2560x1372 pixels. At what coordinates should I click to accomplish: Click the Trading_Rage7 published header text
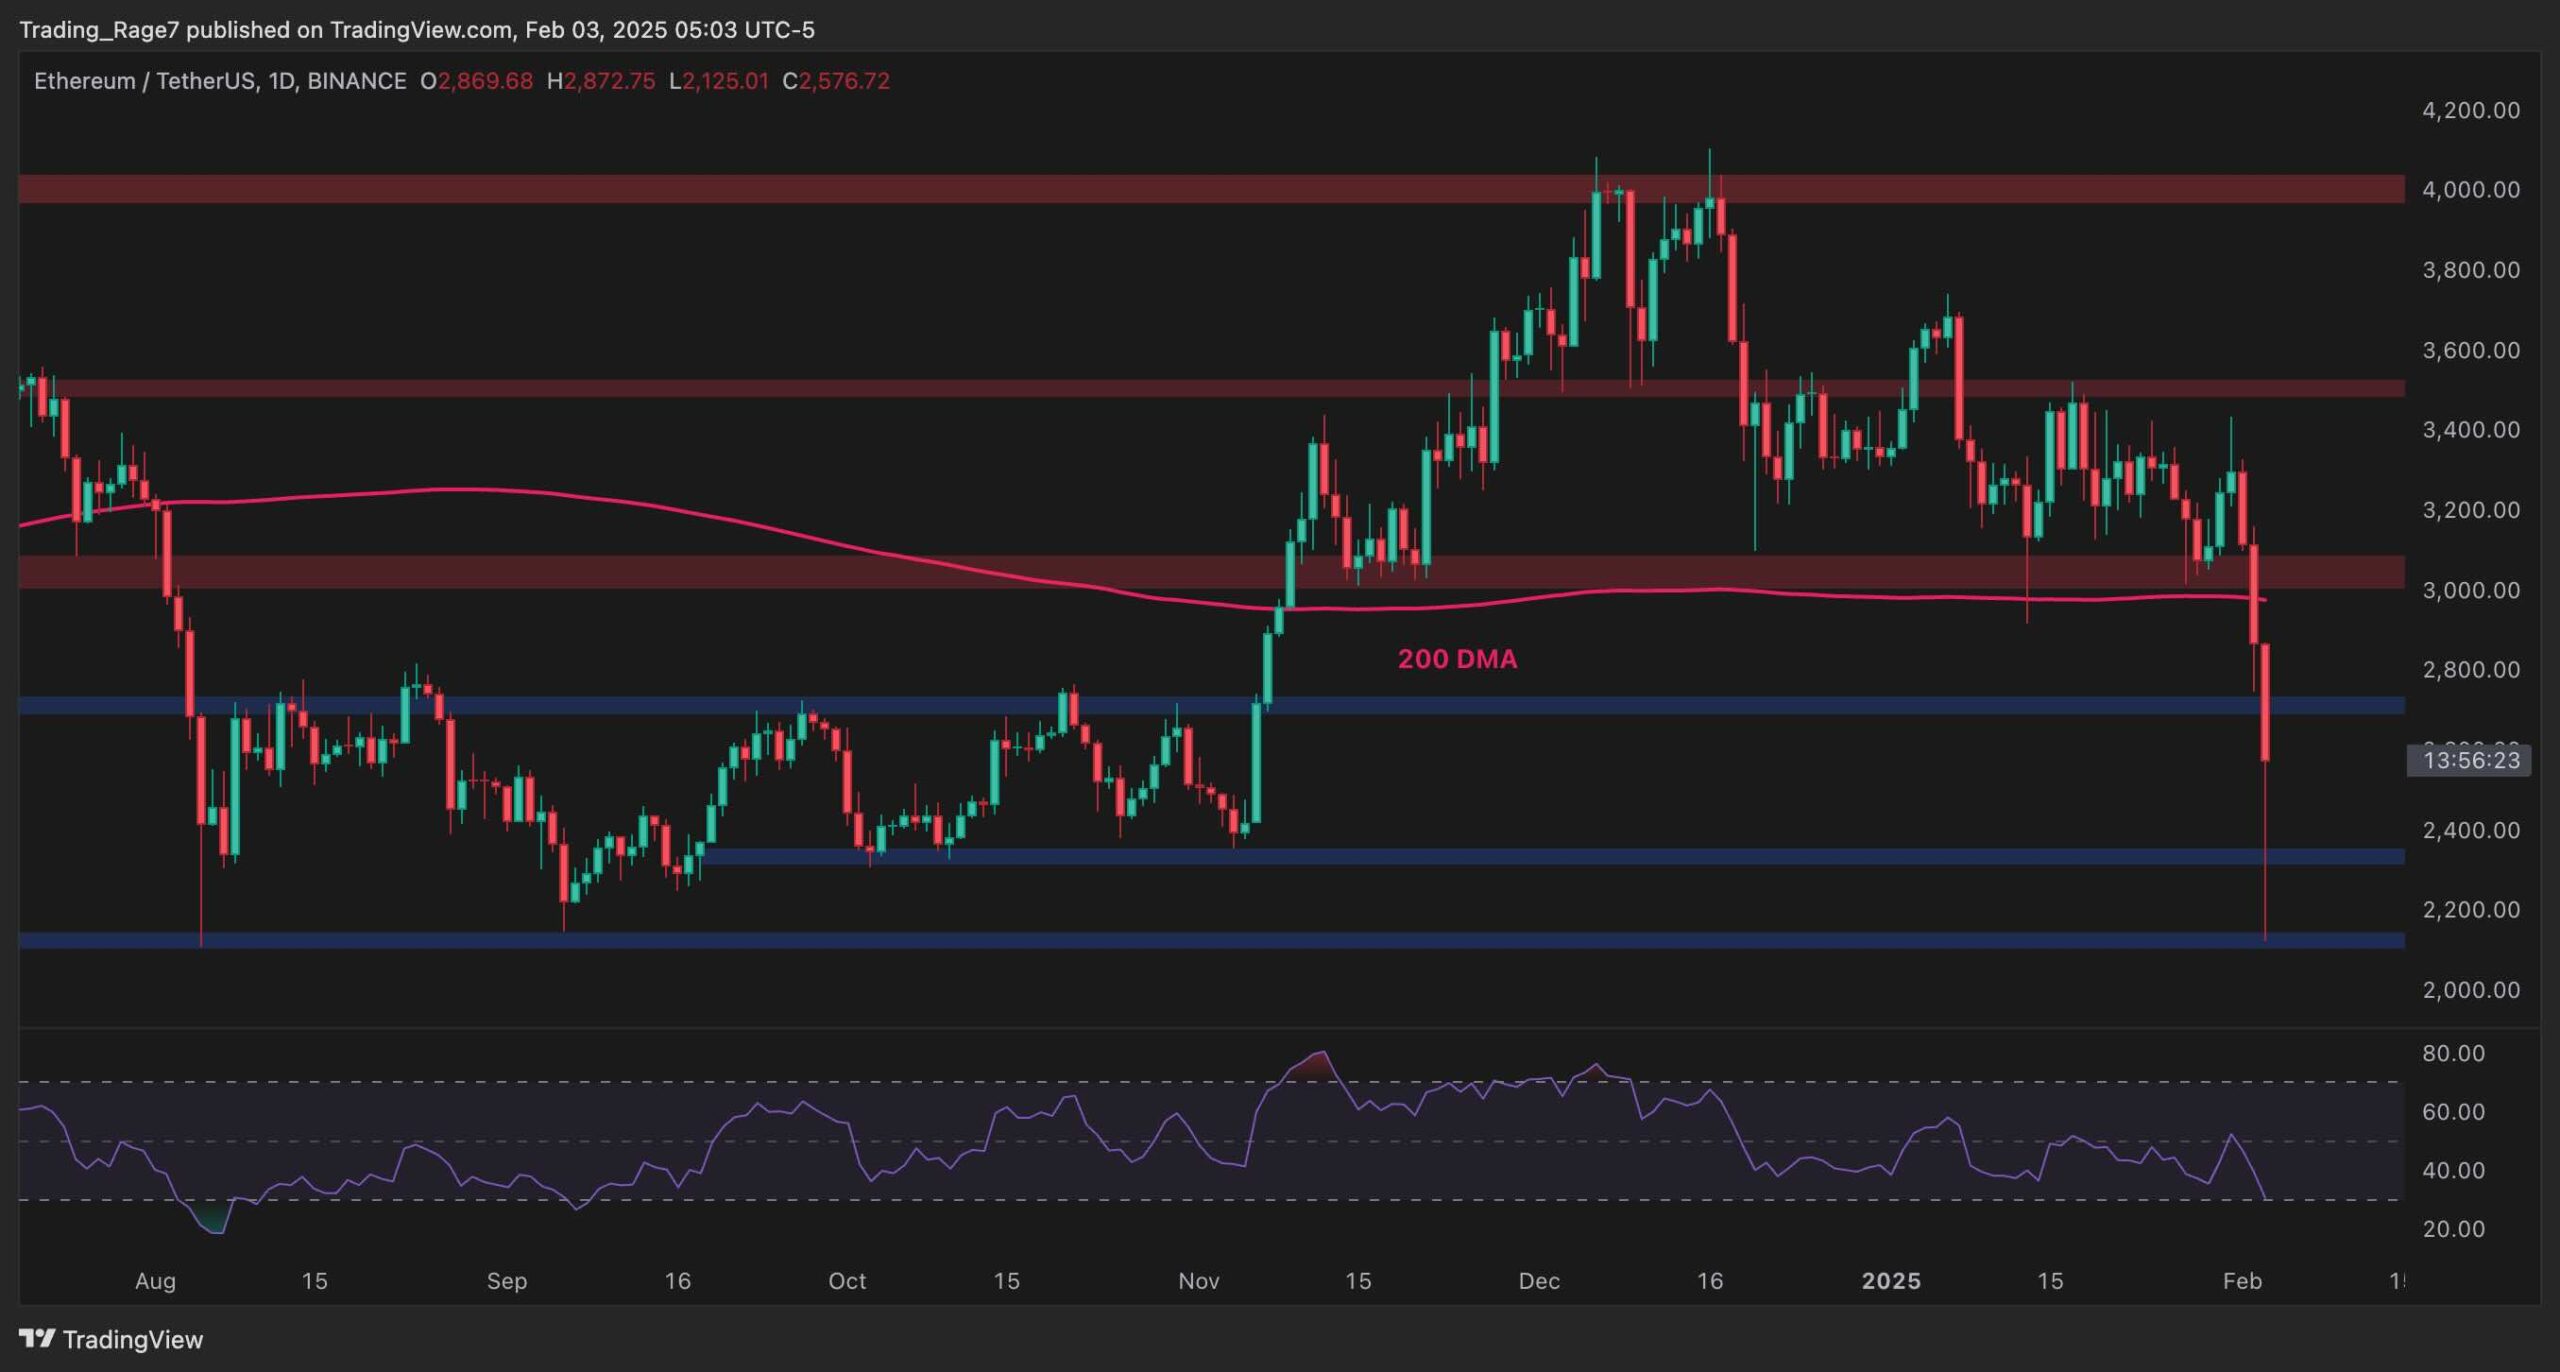[x=416, y=30]
